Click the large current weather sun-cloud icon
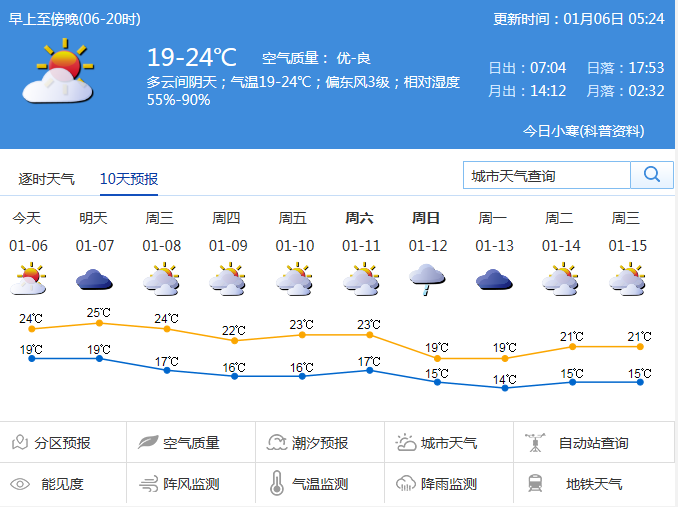The height and width of the screenshot is (507, 678). pyautogui.click(x=59, y=72)
